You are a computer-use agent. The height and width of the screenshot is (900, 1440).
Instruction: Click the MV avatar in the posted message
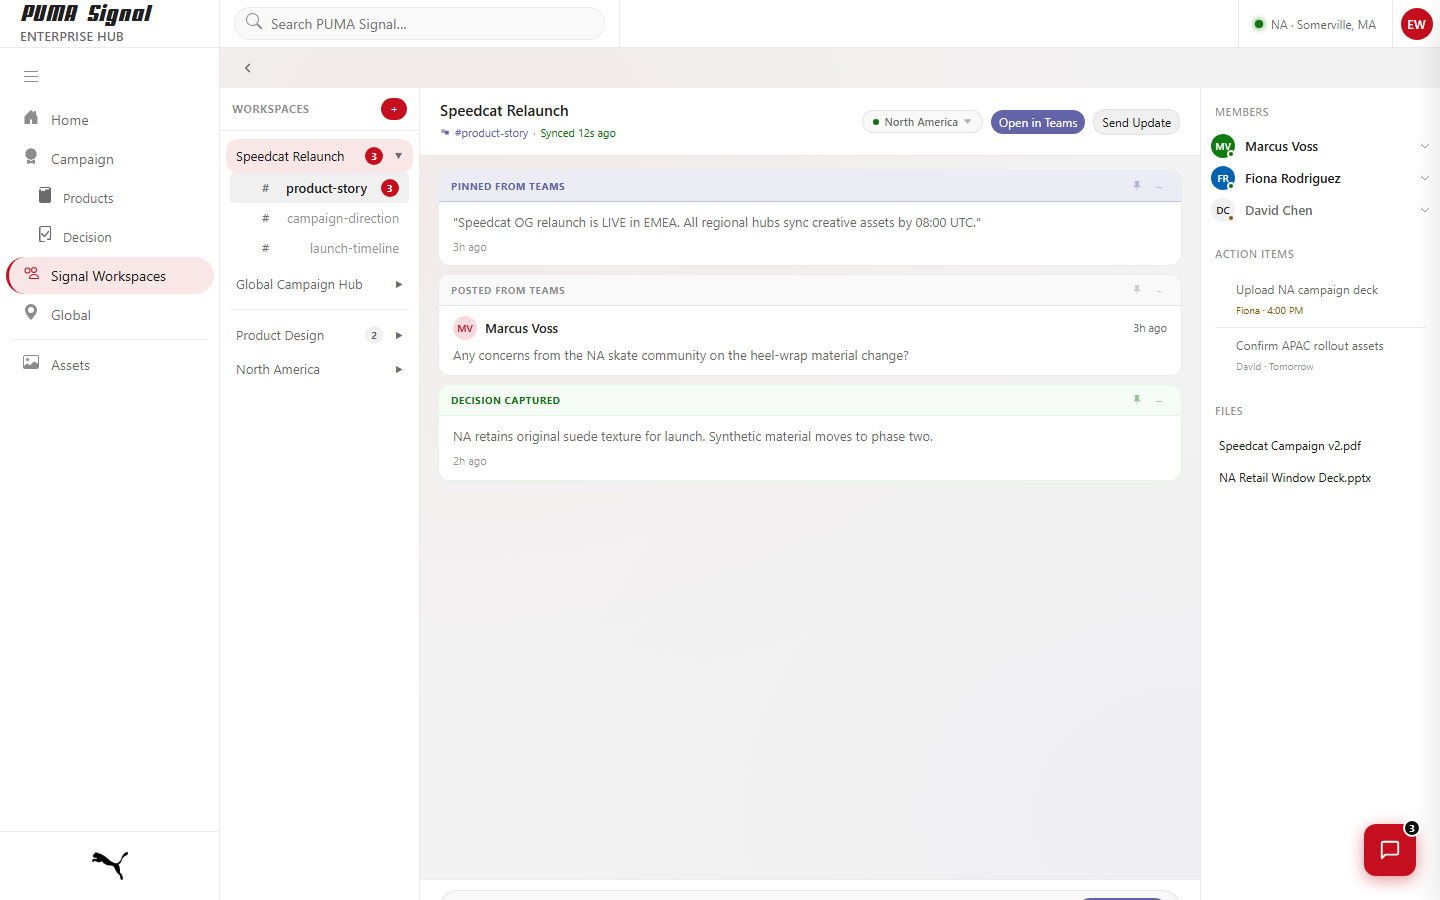tap(465, 328)
